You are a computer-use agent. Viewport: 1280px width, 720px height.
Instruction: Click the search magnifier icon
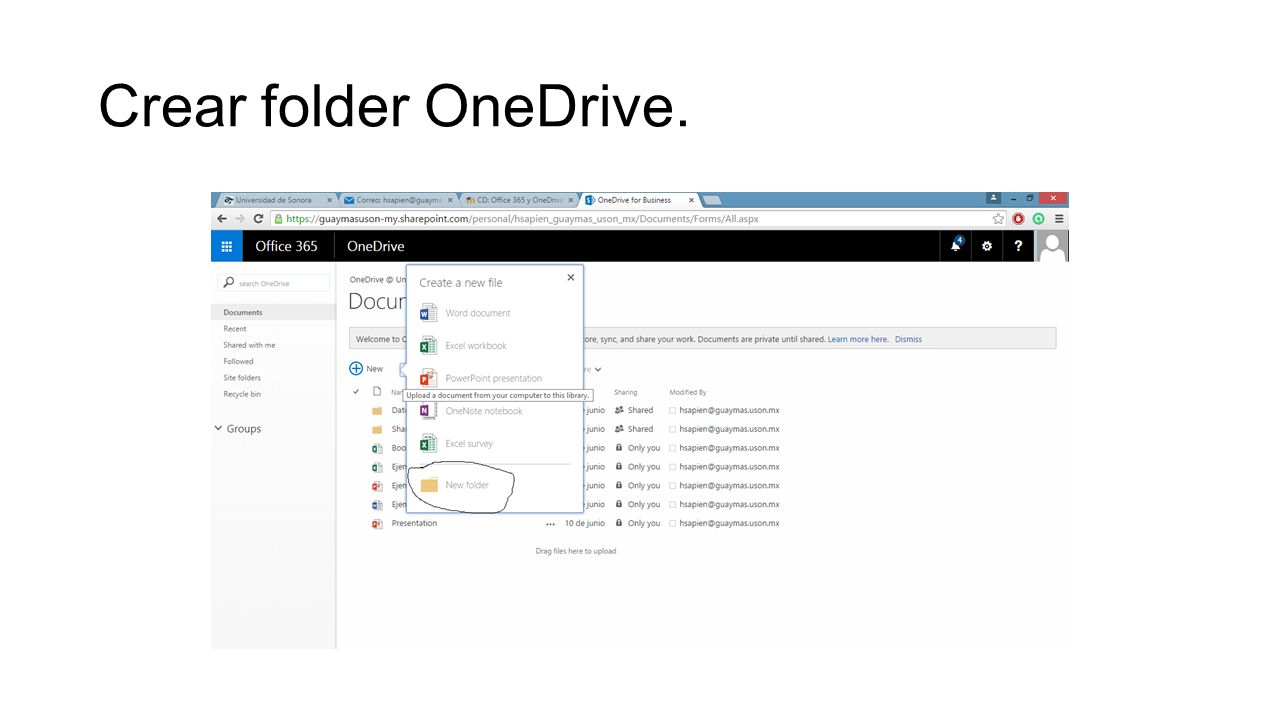[229, 283]
